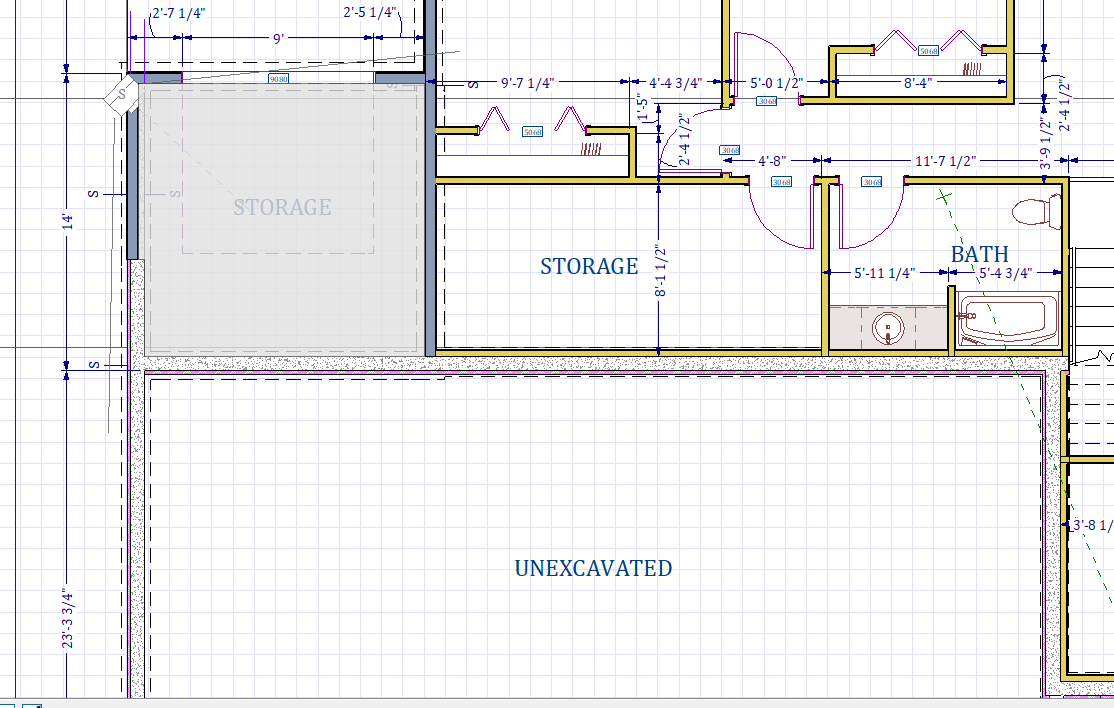Click the diamond S marker at wall corner
Screen dimensions: 1114x708
[122, 95]
